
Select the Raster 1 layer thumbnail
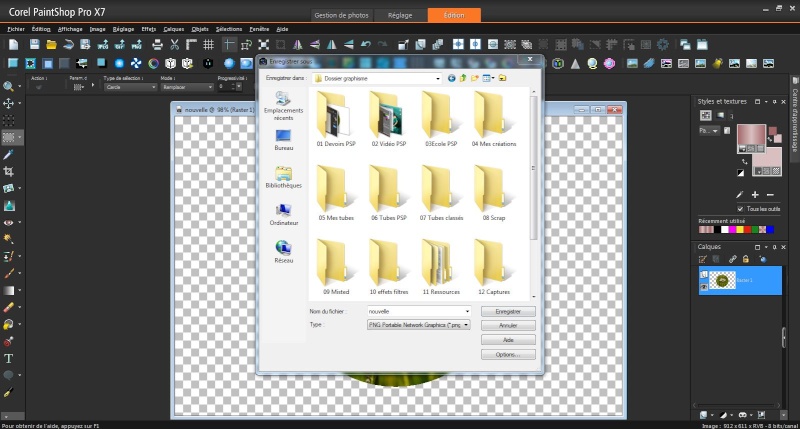click(x=722, y=280)
